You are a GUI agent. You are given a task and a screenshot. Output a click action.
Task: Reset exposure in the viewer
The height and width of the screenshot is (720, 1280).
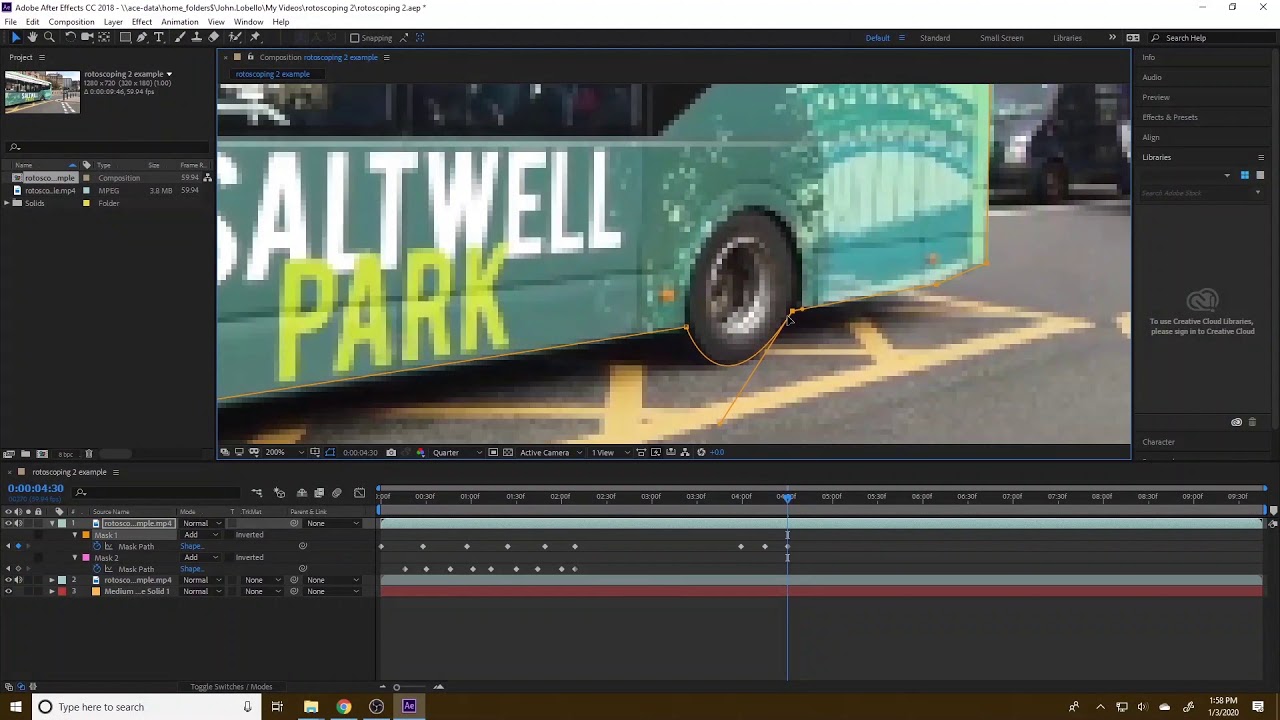(701, 452)
